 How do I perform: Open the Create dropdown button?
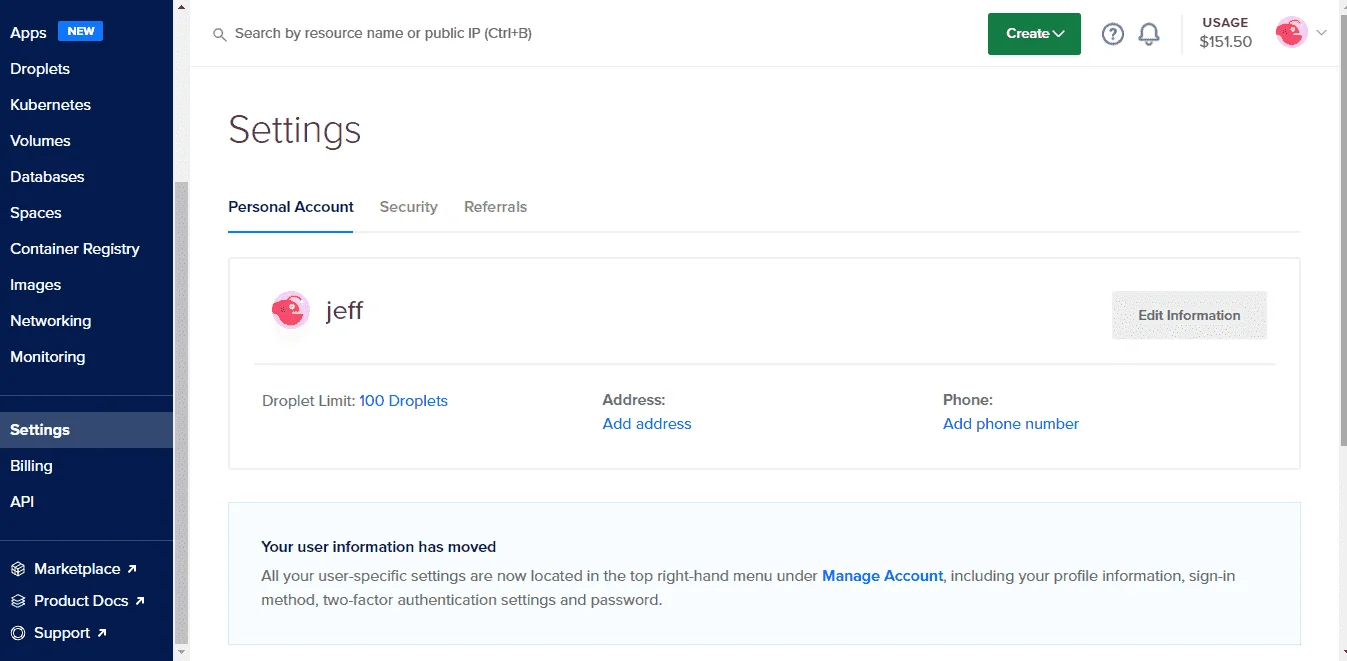tap(1034, 34)
